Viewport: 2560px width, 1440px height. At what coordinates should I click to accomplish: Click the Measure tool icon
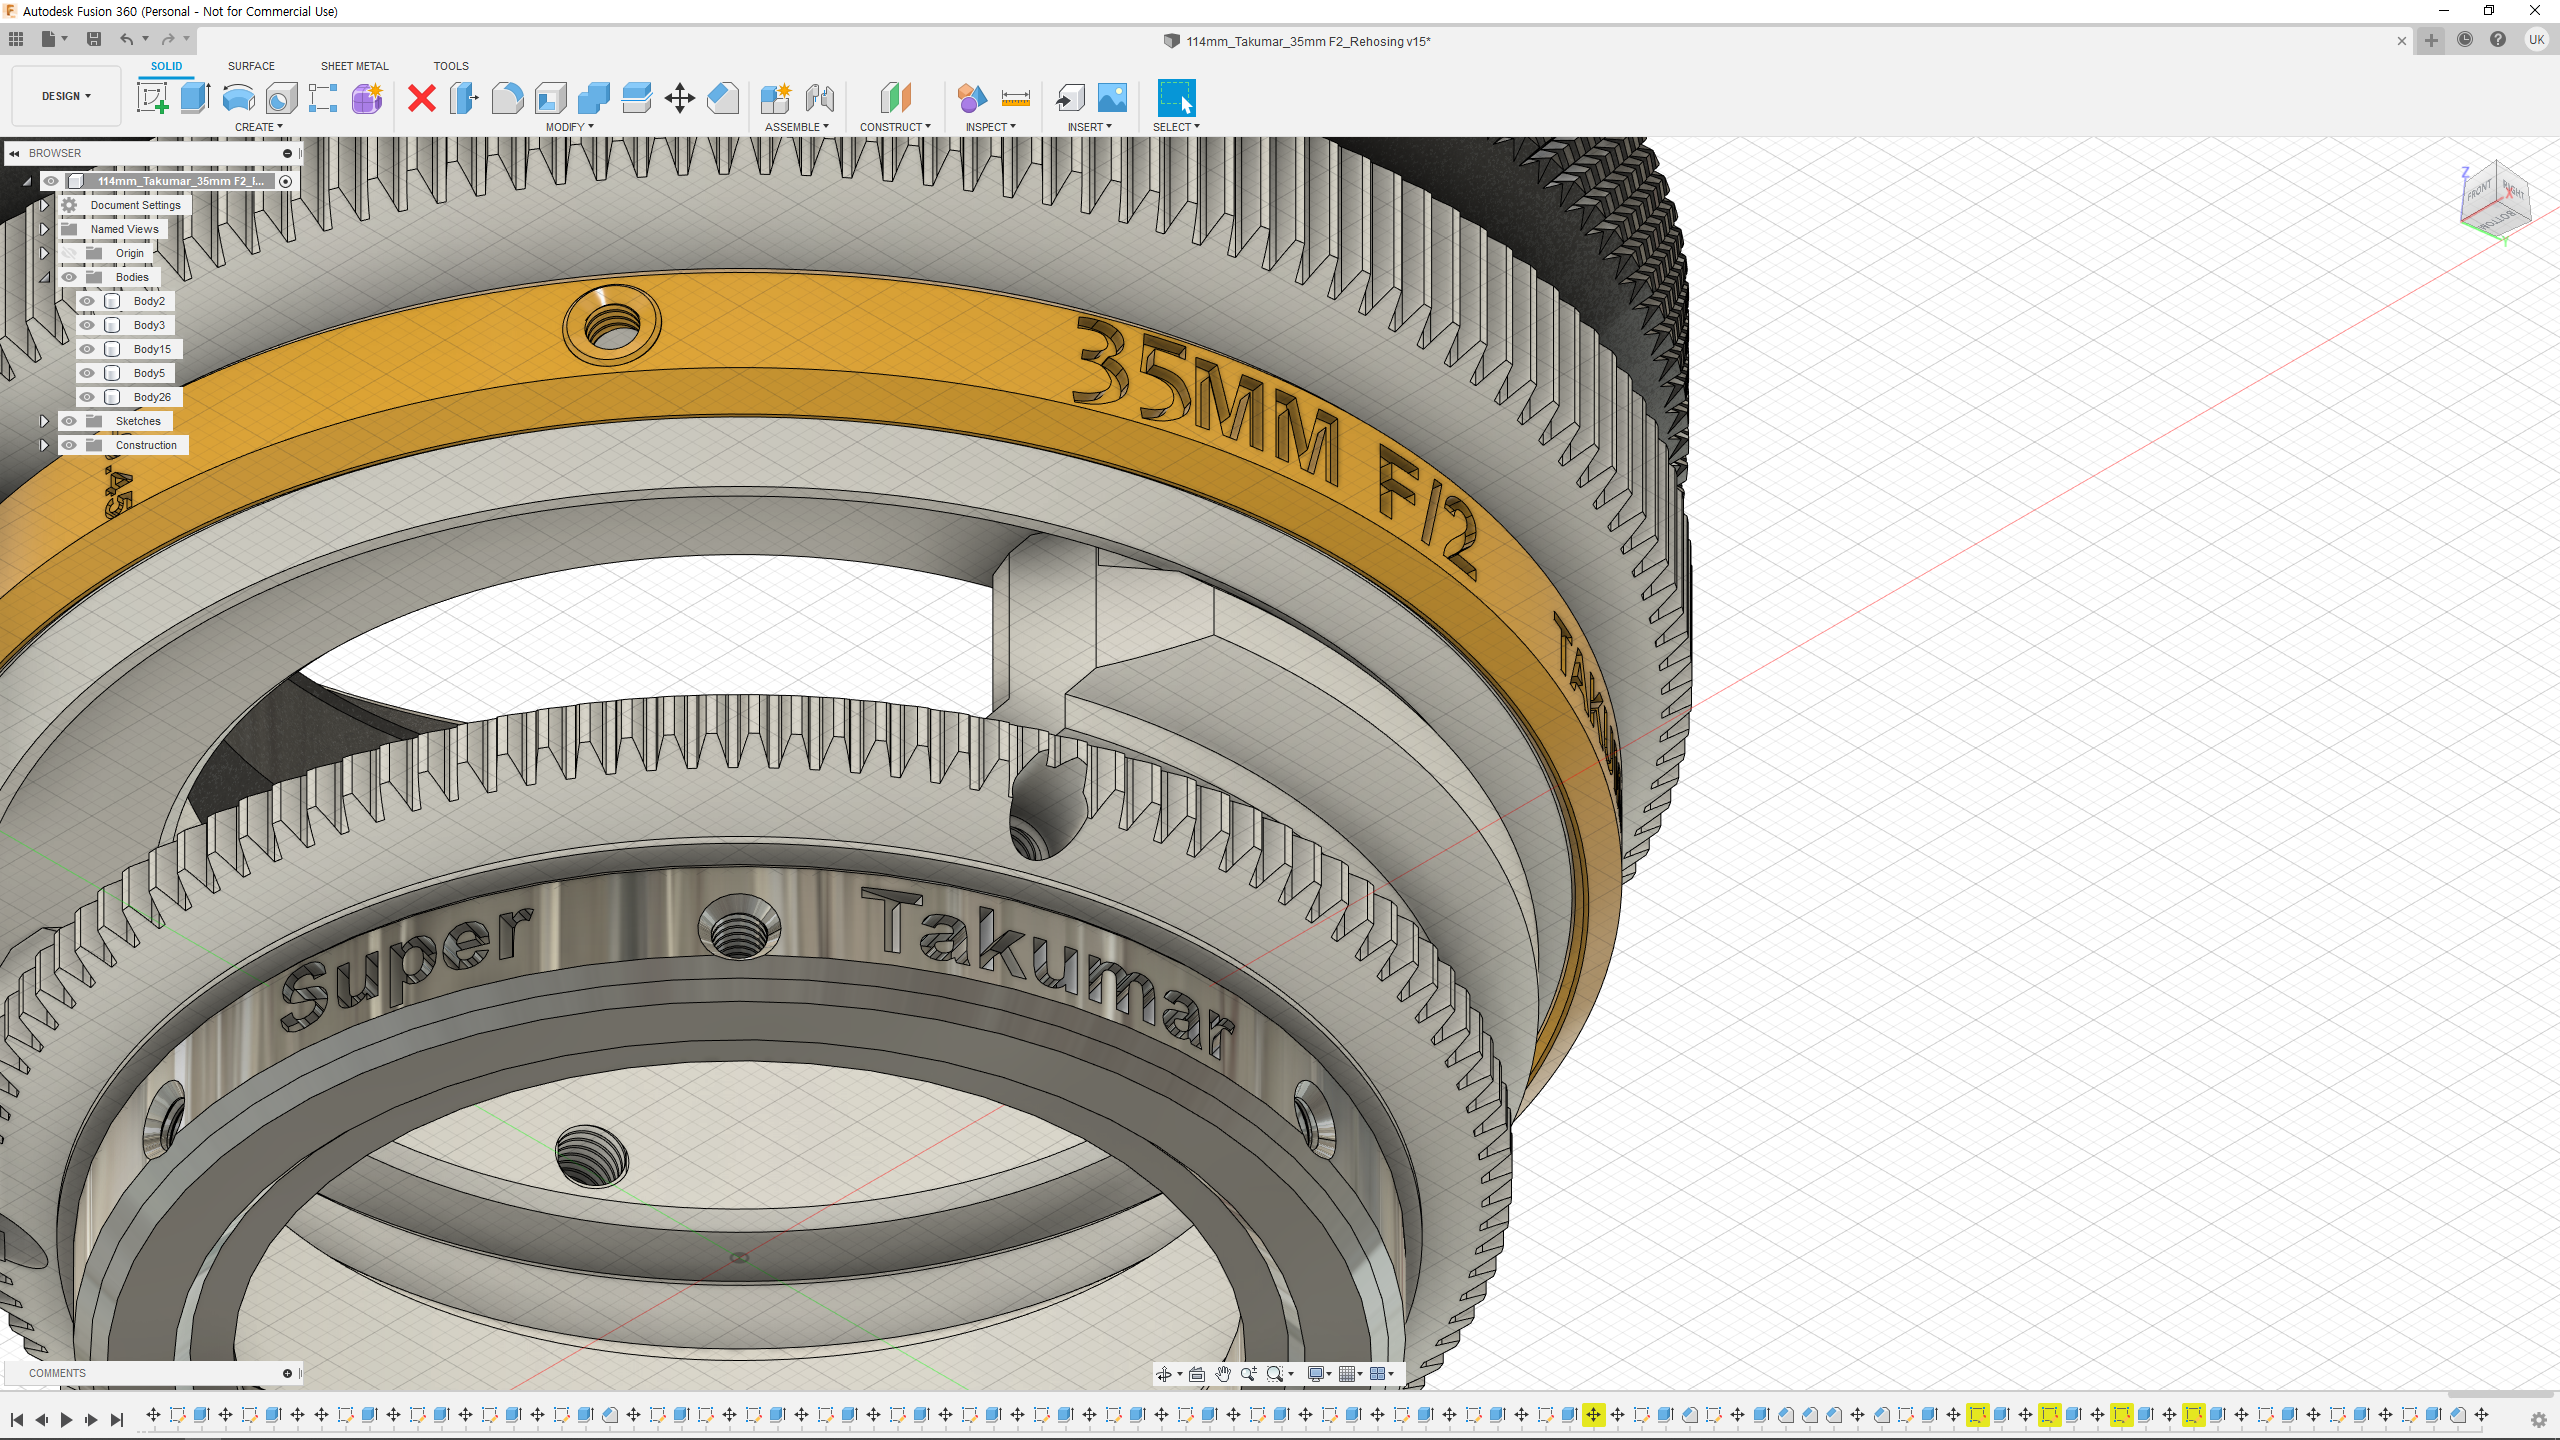pyautogui.click(x=1015, y=98)
